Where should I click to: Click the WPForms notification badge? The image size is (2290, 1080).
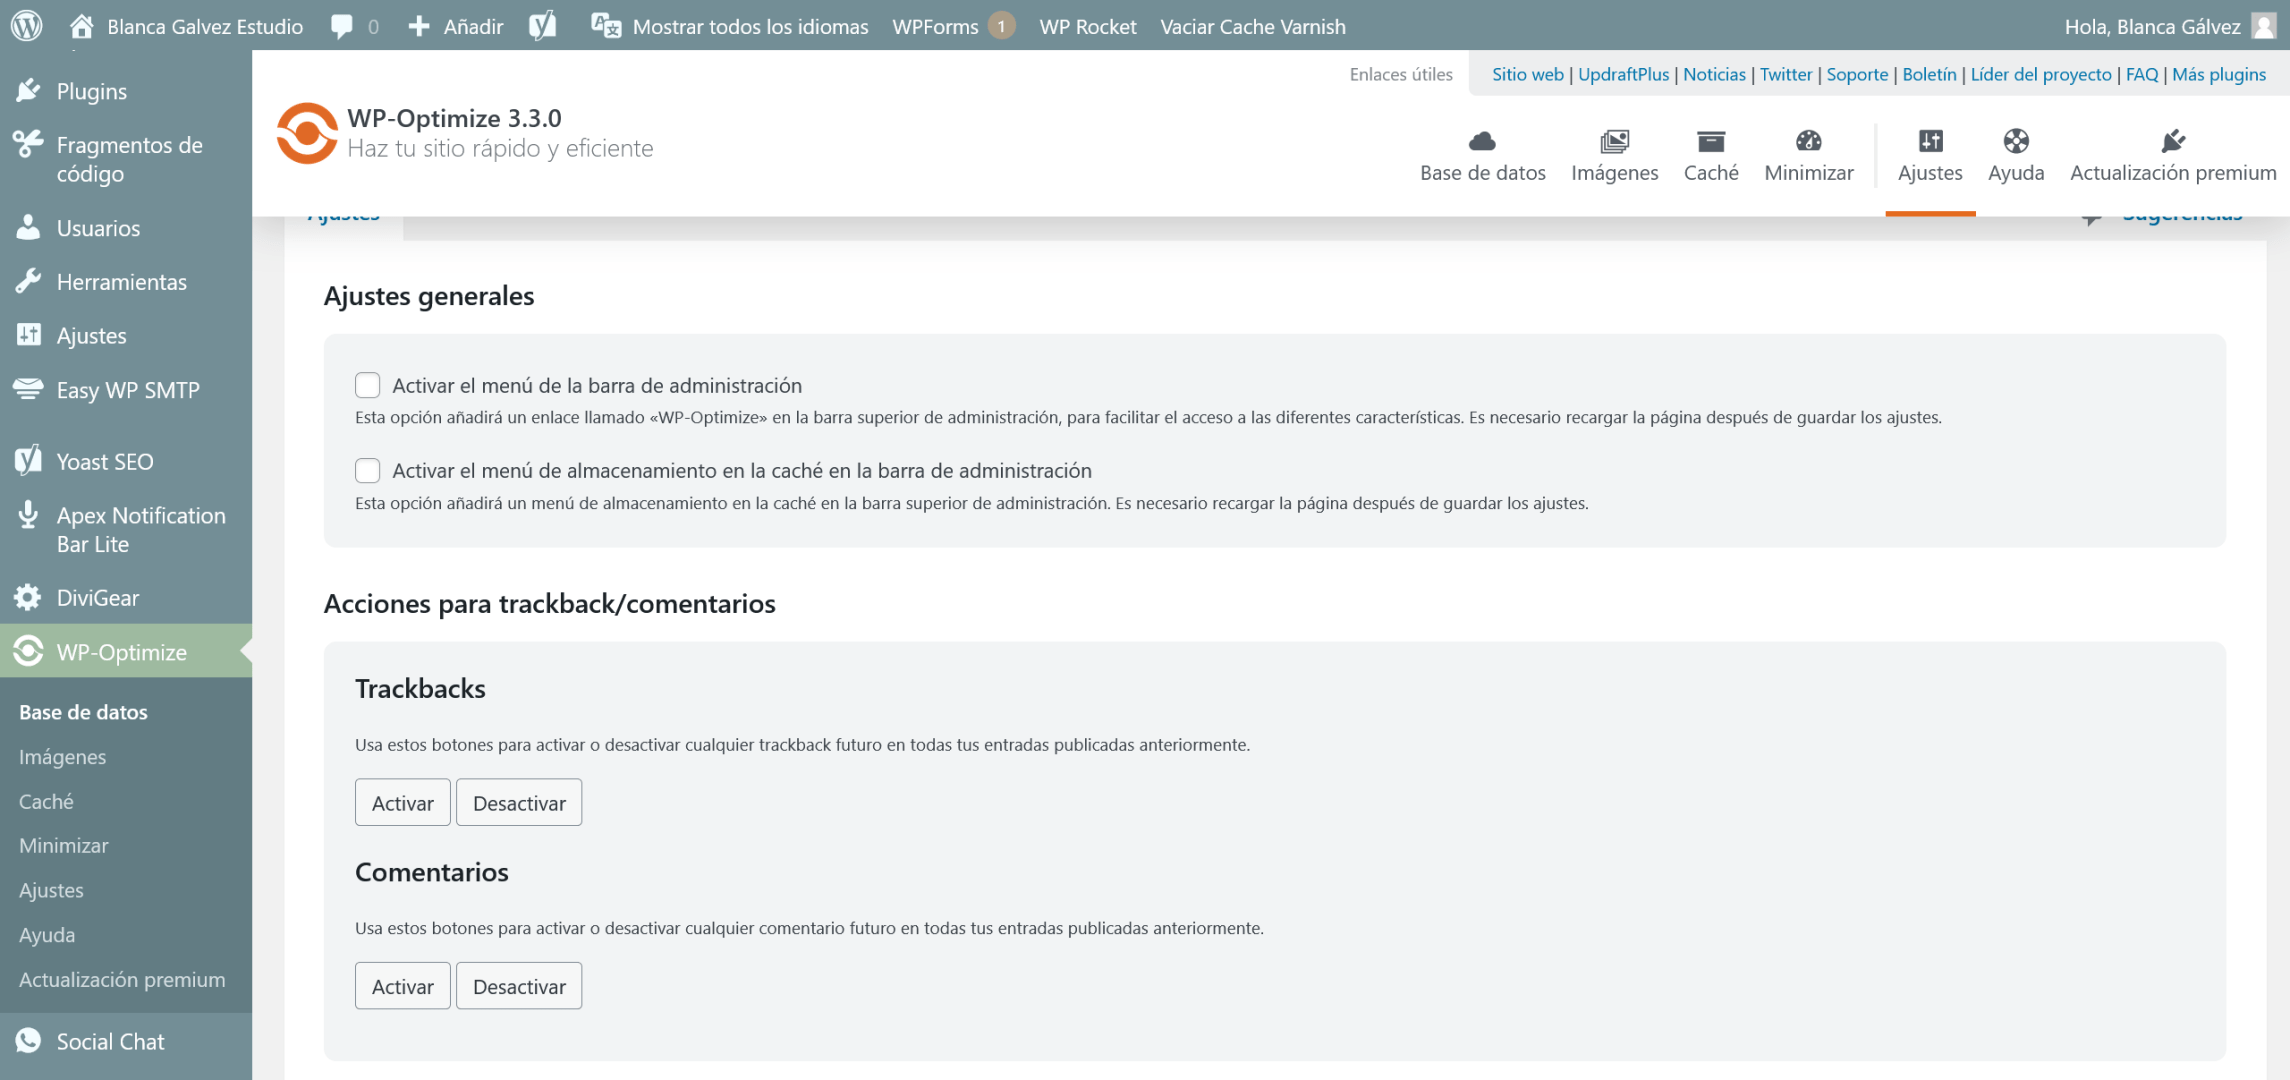coord(1001,26)
